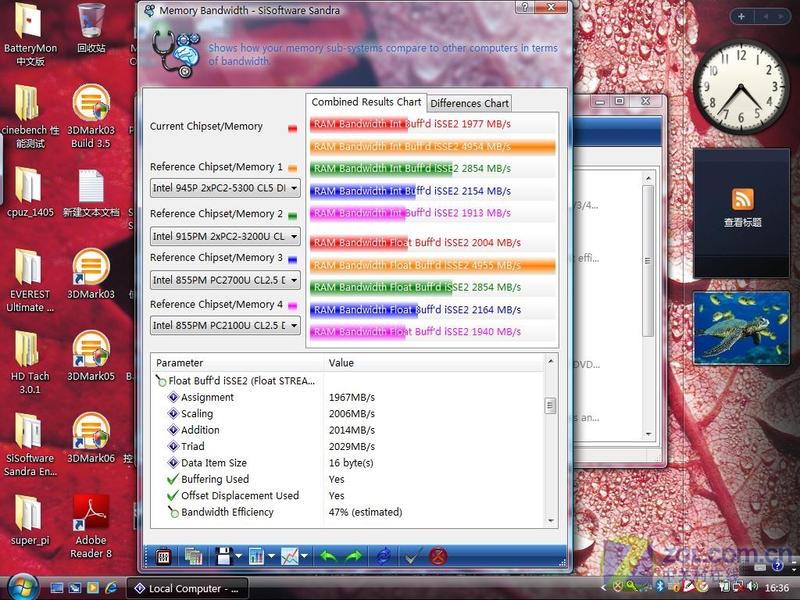Image resolution: width=800 pixels, height=600 pixels.
Task: Click the orange RAM Bandwidth Float 4955 MB/s bar
Action: (433, 265)
